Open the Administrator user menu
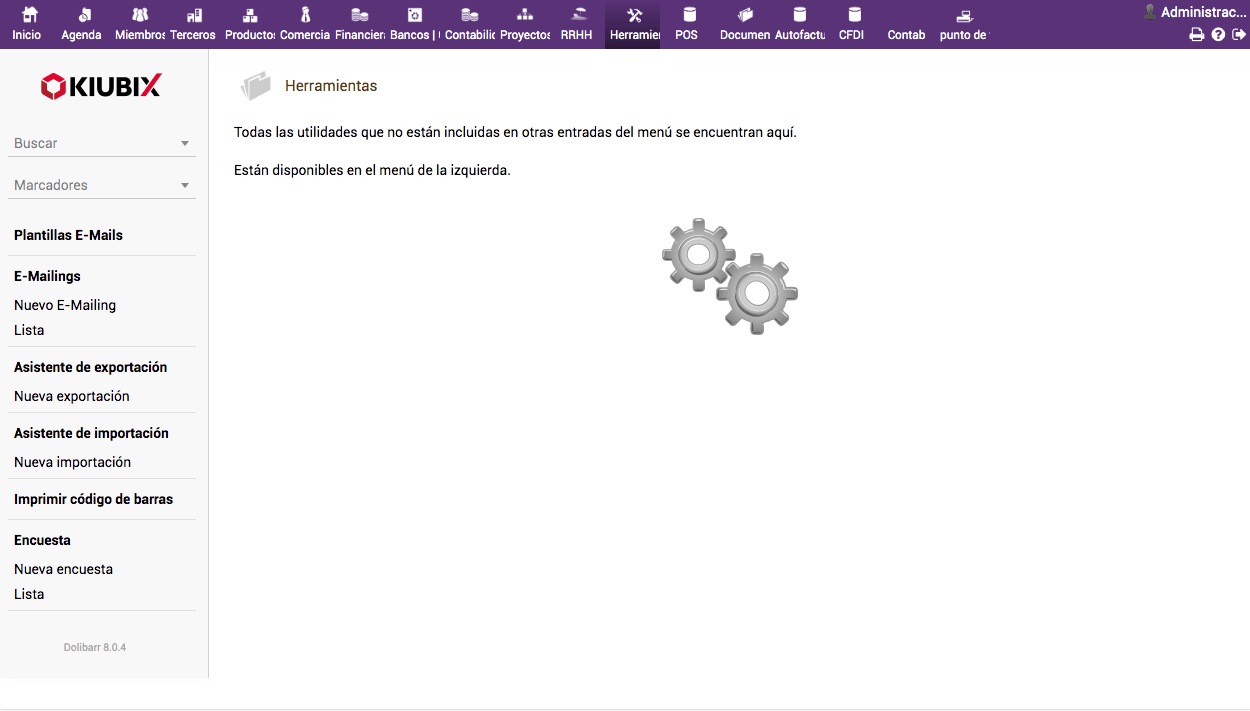 1196,12
